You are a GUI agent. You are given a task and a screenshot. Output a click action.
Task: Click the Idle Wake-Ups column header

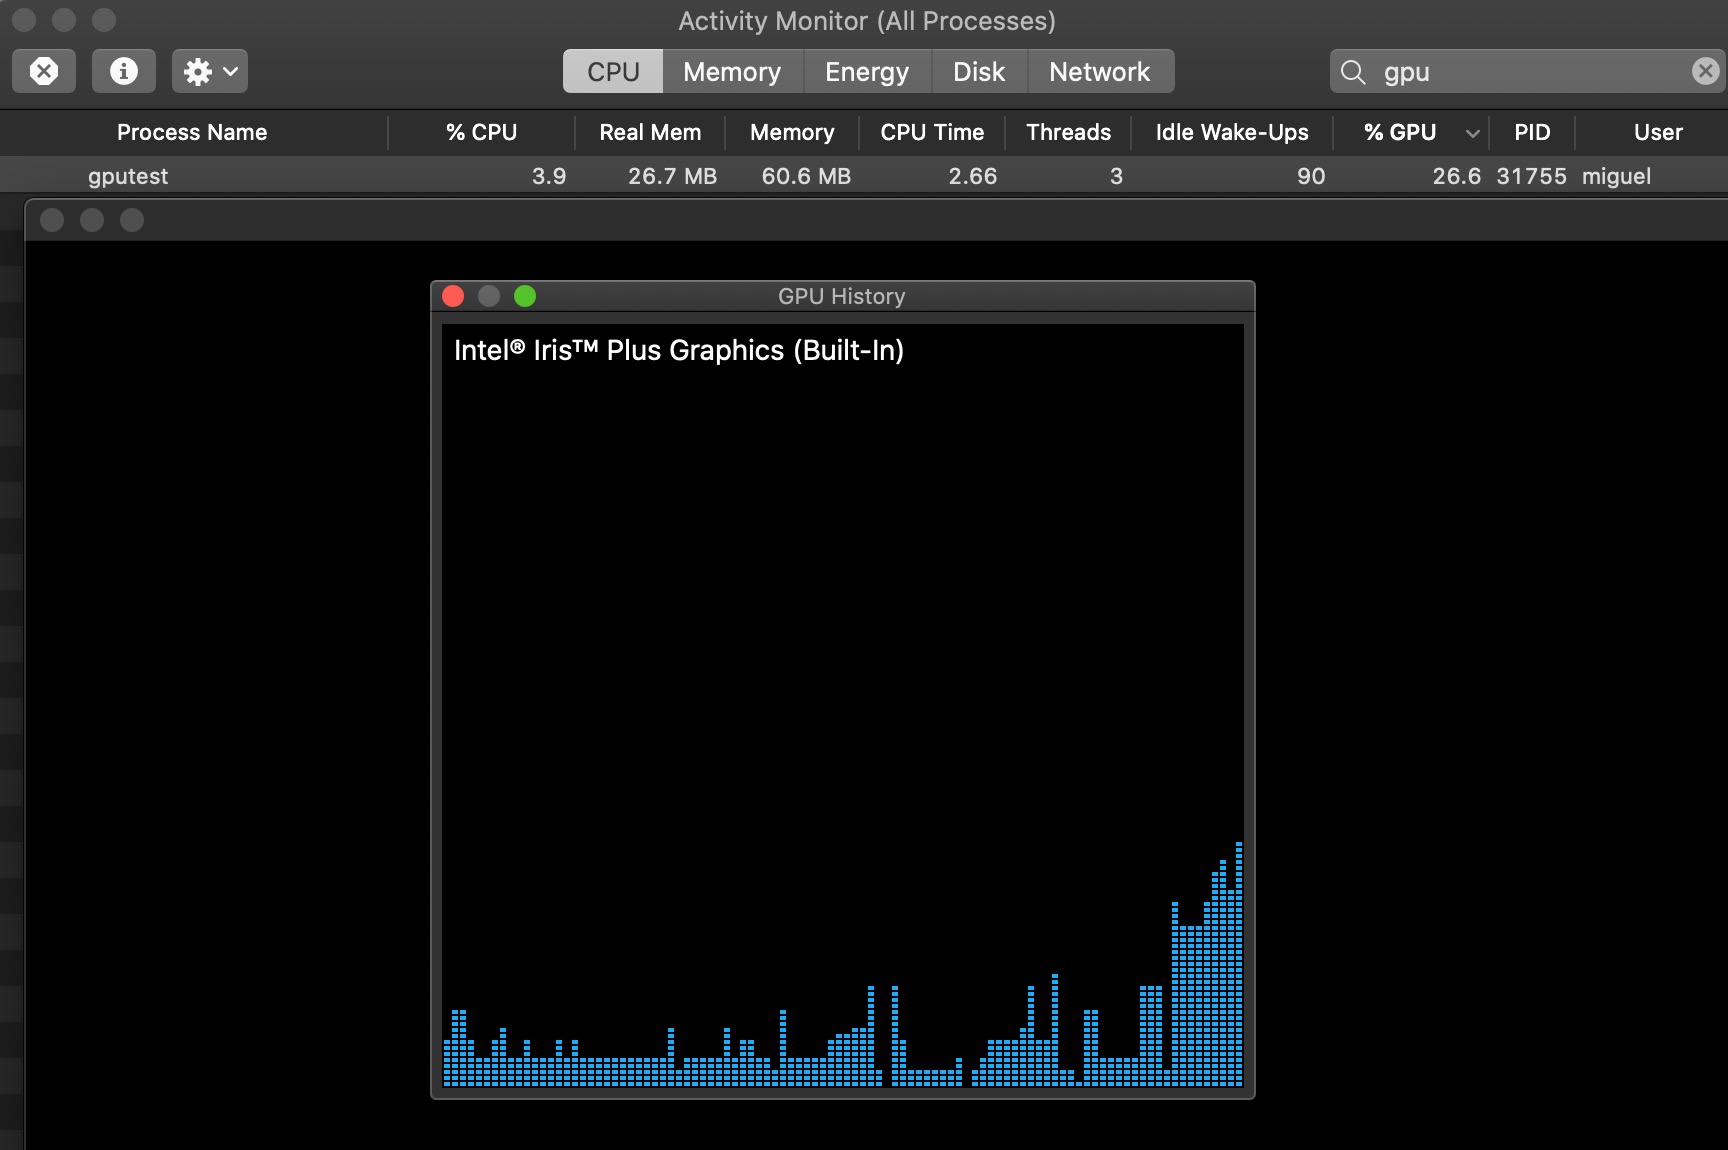pos(1230,132)
